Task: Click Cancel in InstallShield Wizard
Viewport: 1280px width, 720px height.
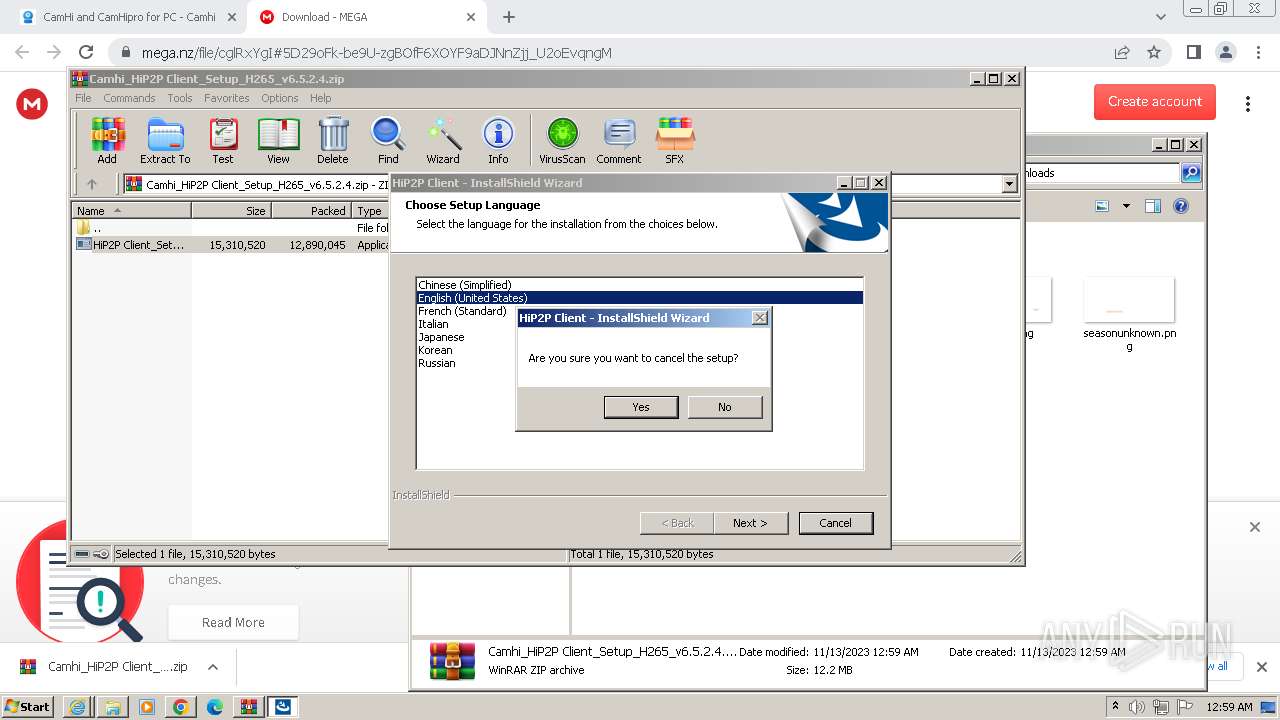Action: click(836, 523)
